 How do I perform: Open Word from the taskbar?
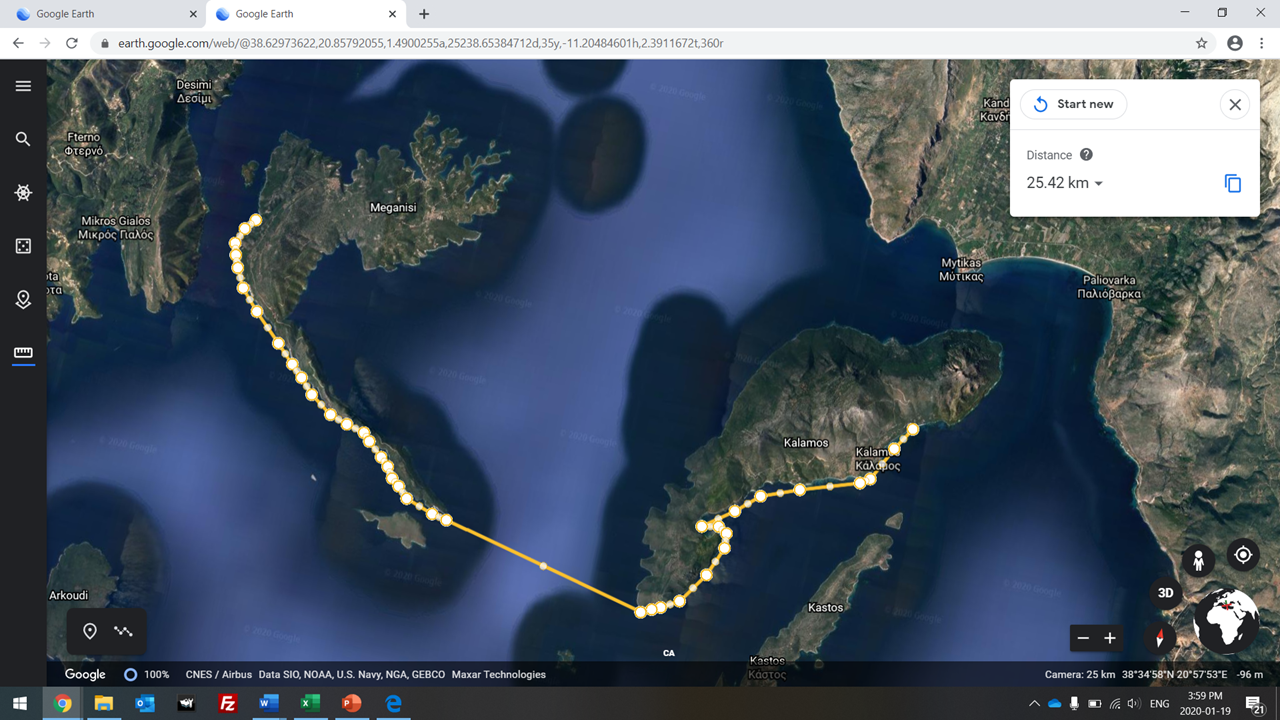point(268,703)
